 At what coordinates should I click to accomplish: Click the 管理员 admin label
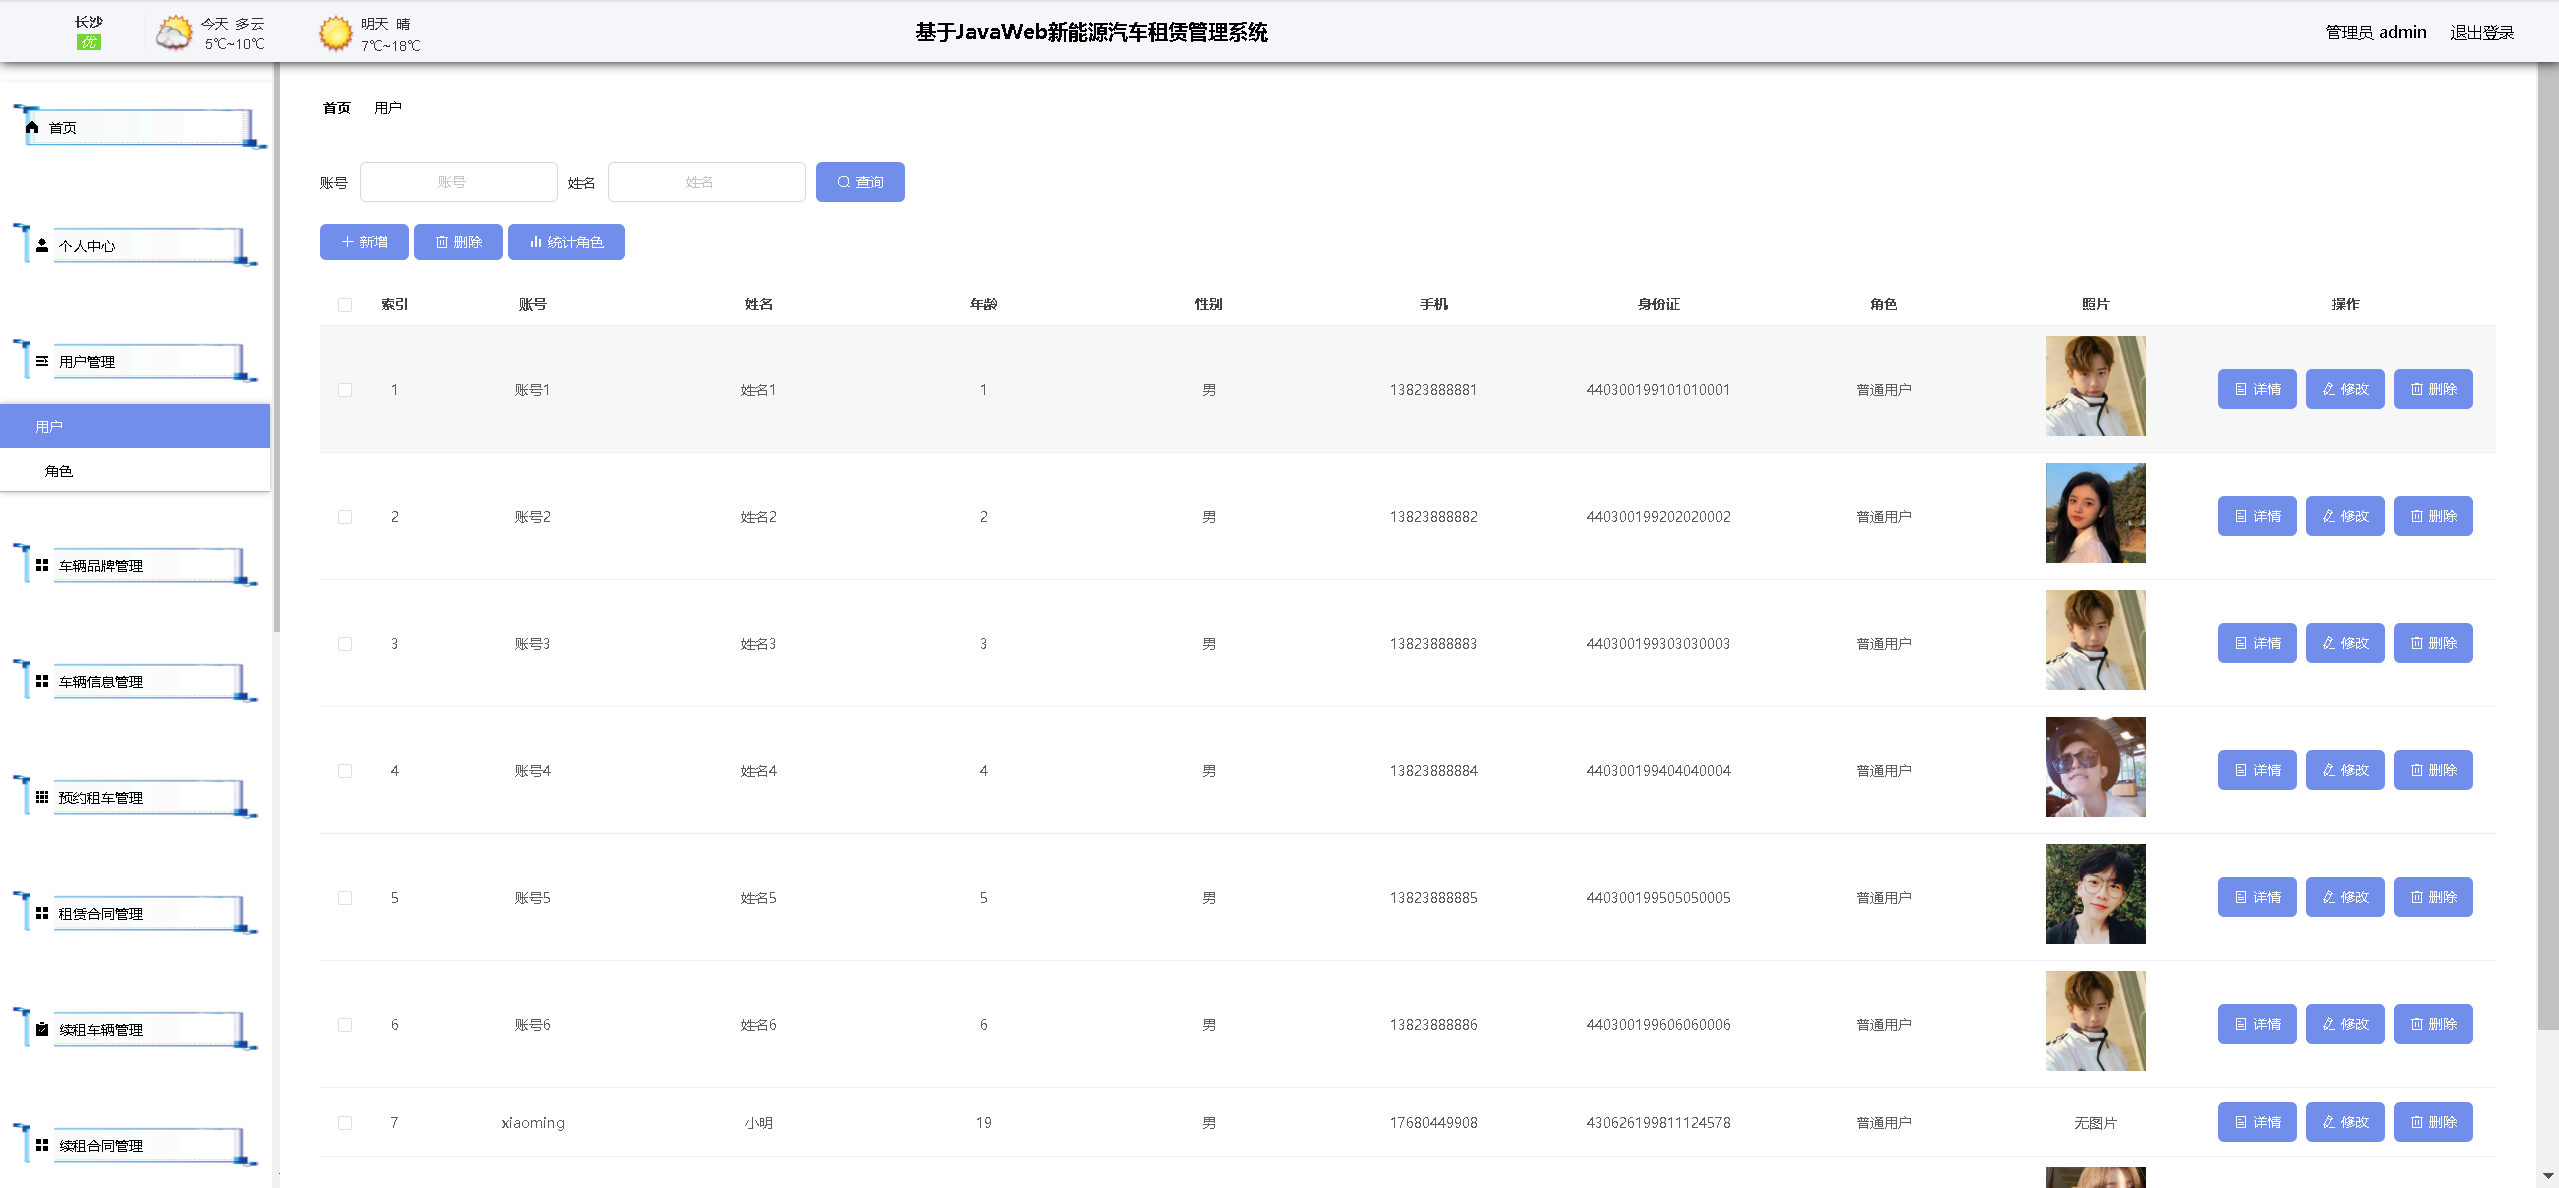pyautogui.click(x=2376, y=32)
